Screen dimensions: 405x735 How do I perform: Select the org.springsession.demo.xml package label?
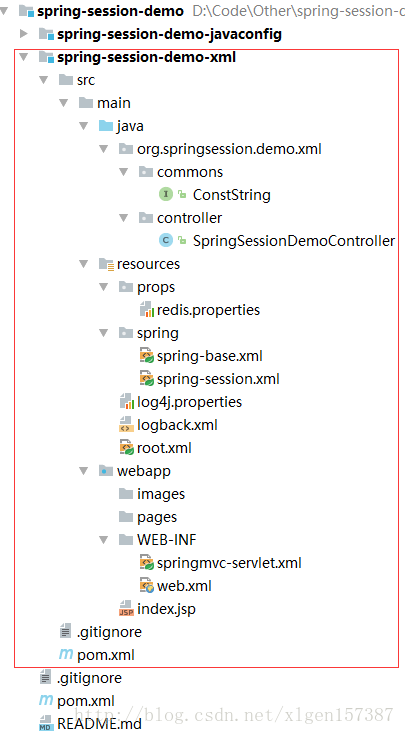point(229,149)
